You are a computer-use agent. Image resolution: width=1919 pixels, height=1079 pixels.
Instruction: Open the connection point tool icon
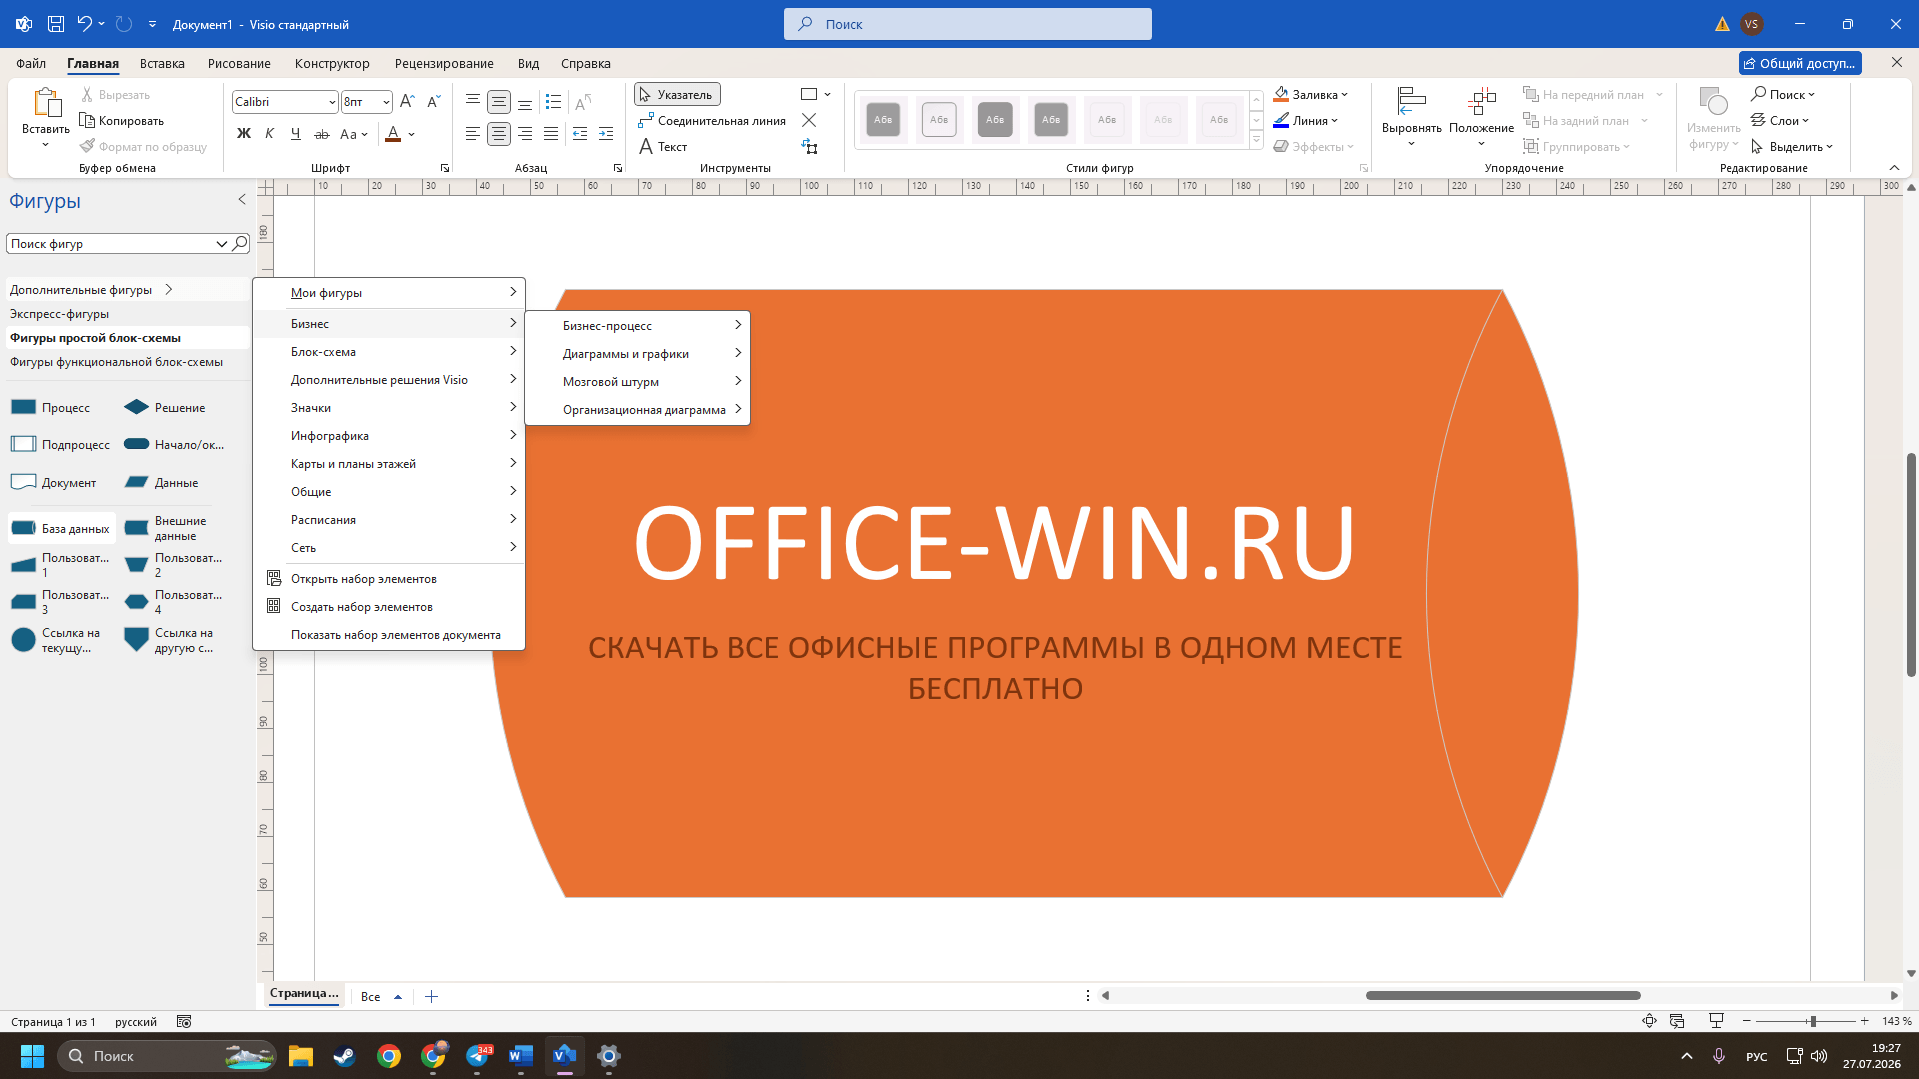pyautogui.click(x=809, y=121)
